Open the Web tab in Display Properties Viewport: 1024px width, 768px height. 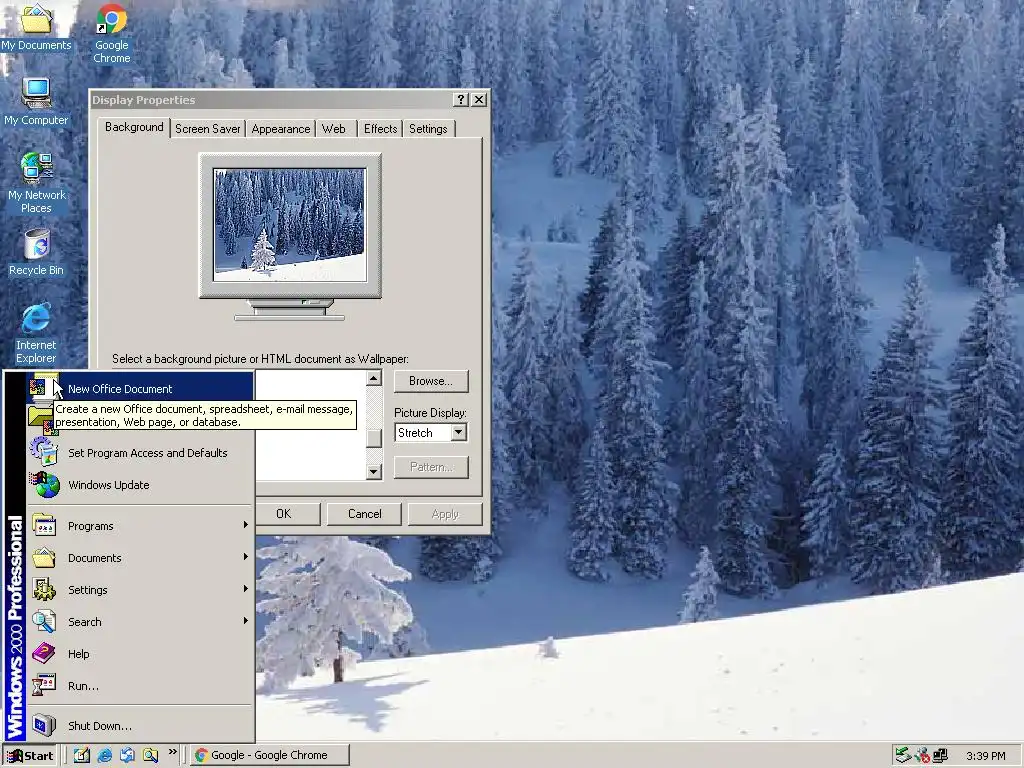(x=334, y=129)
